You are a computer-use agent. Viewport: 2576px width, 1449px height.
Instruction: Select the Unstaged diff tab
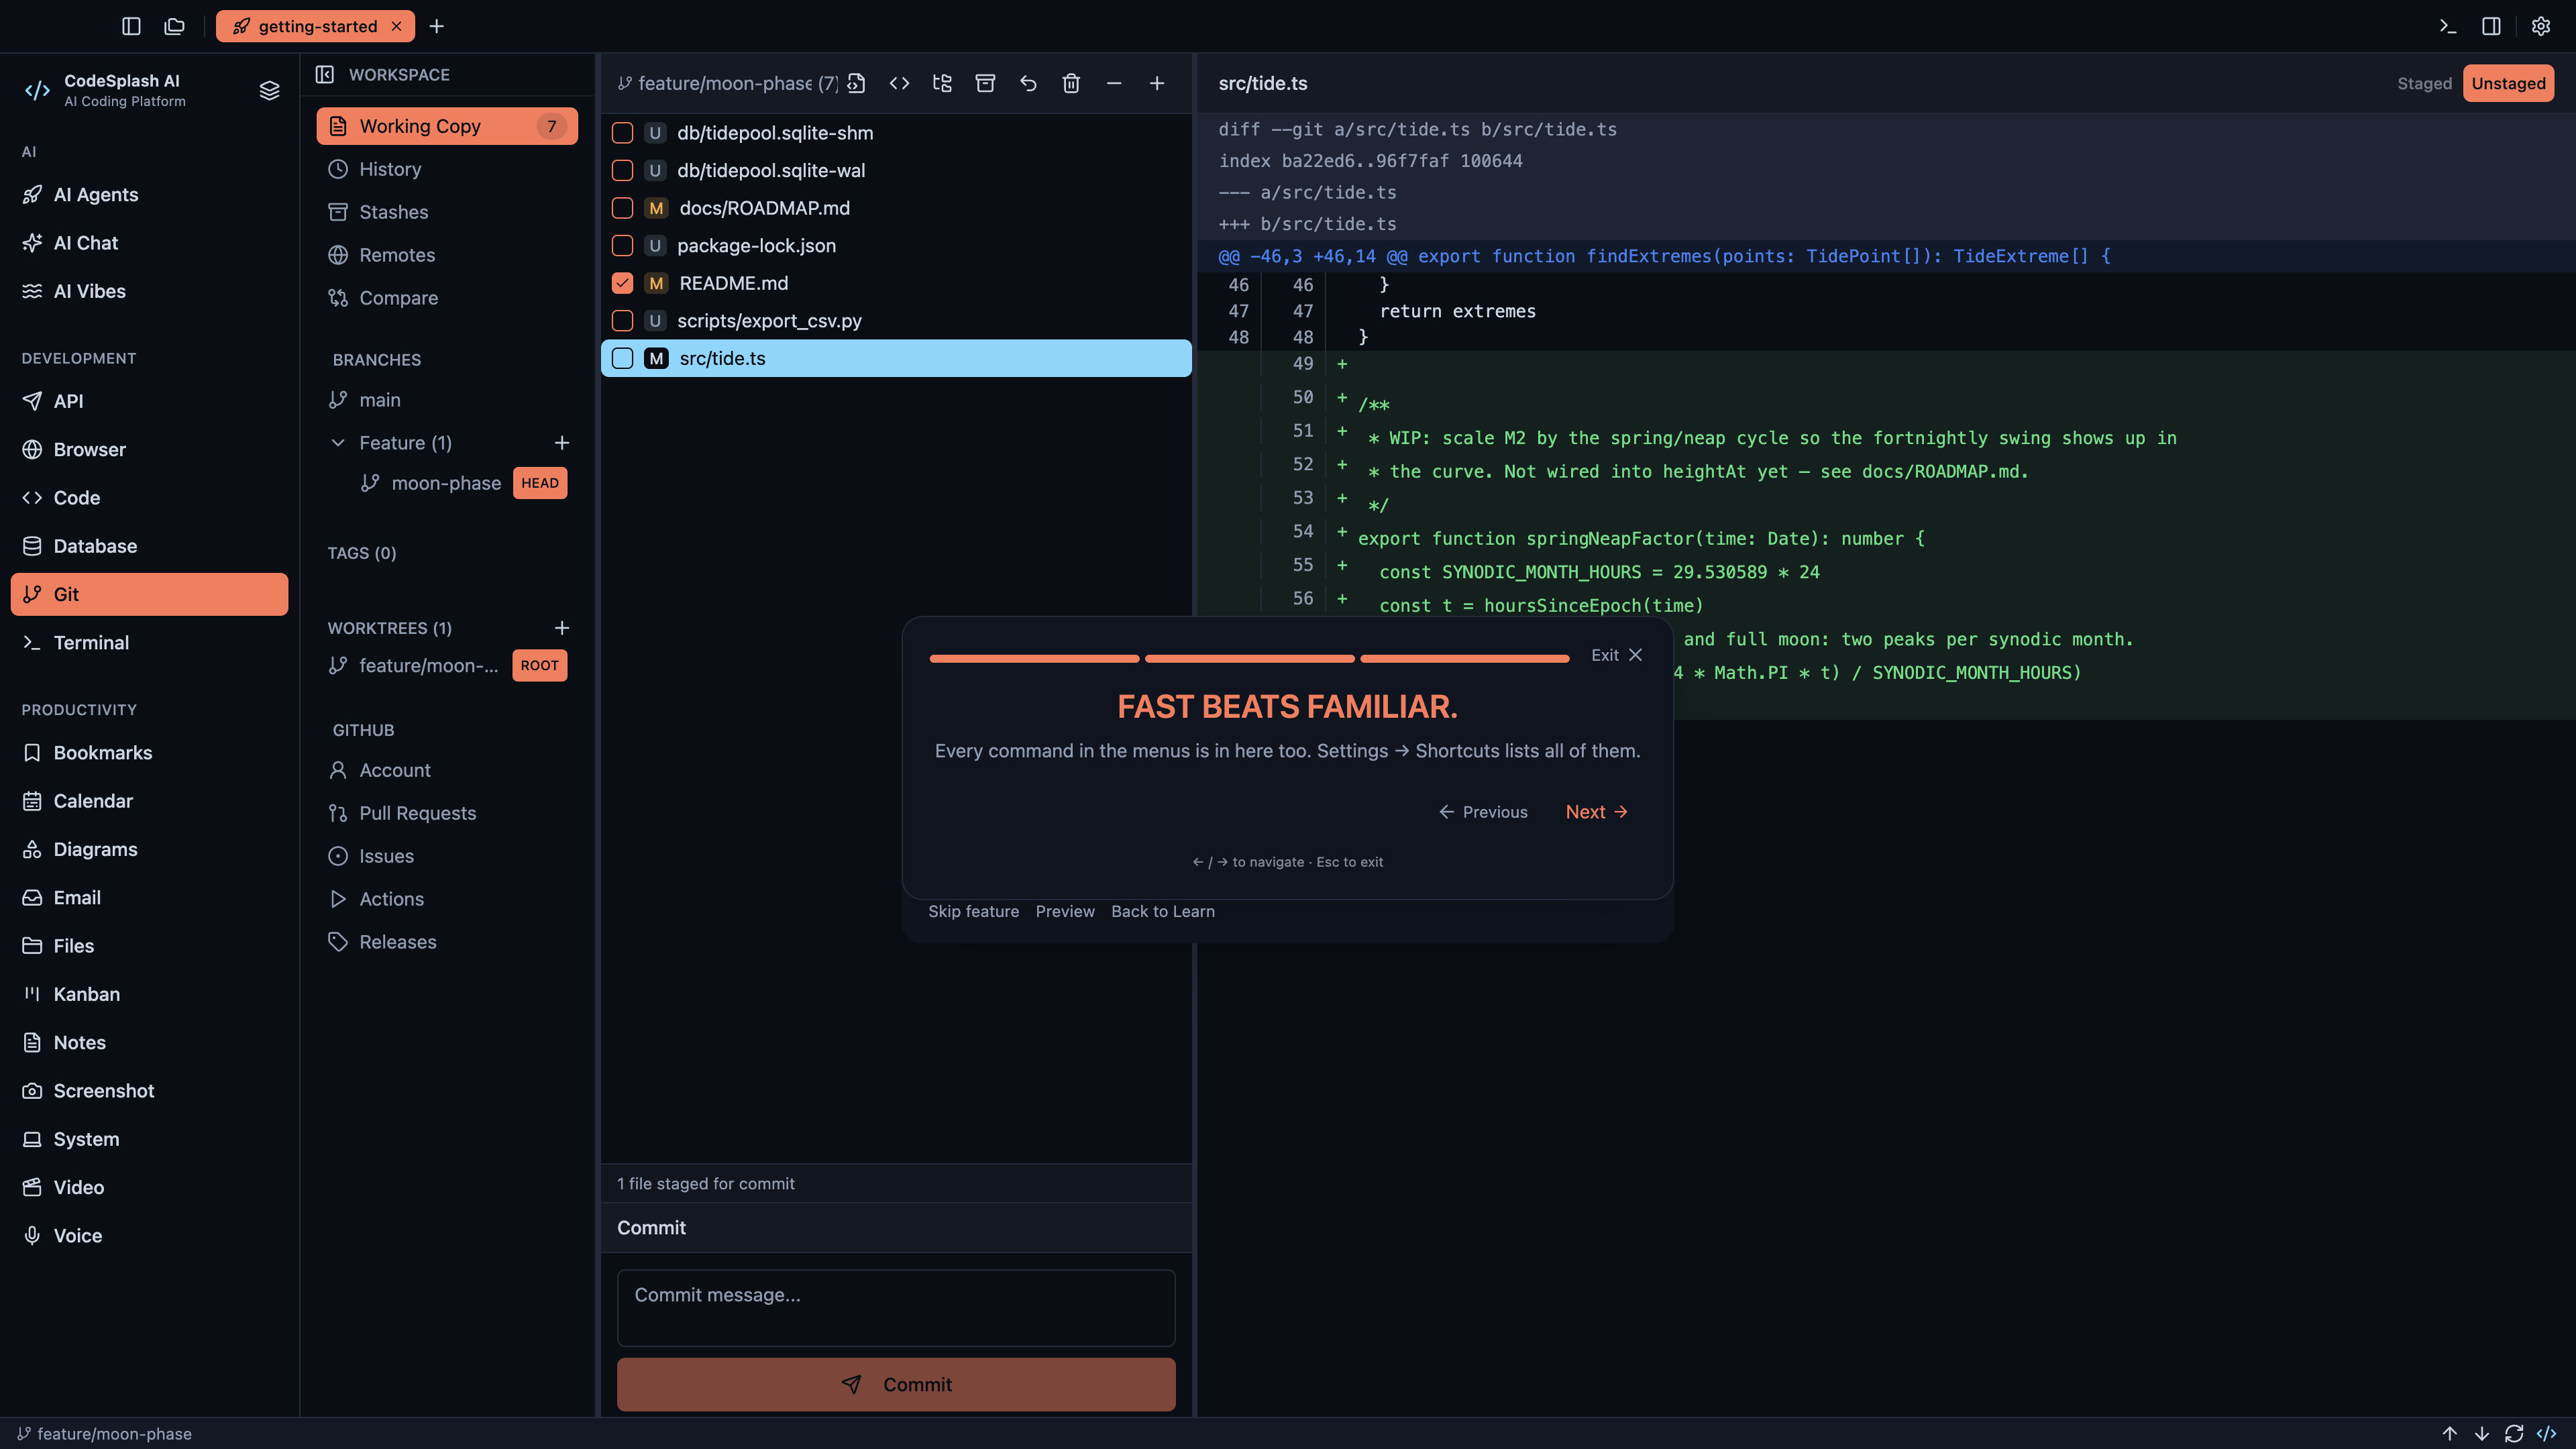point(2508,83)
